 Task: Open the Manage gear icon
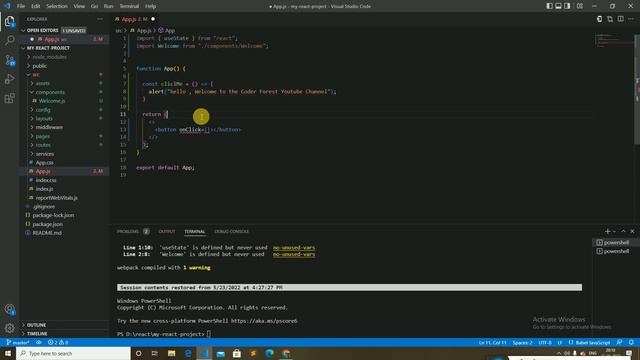pyautogui.click(x=9, y=328)
